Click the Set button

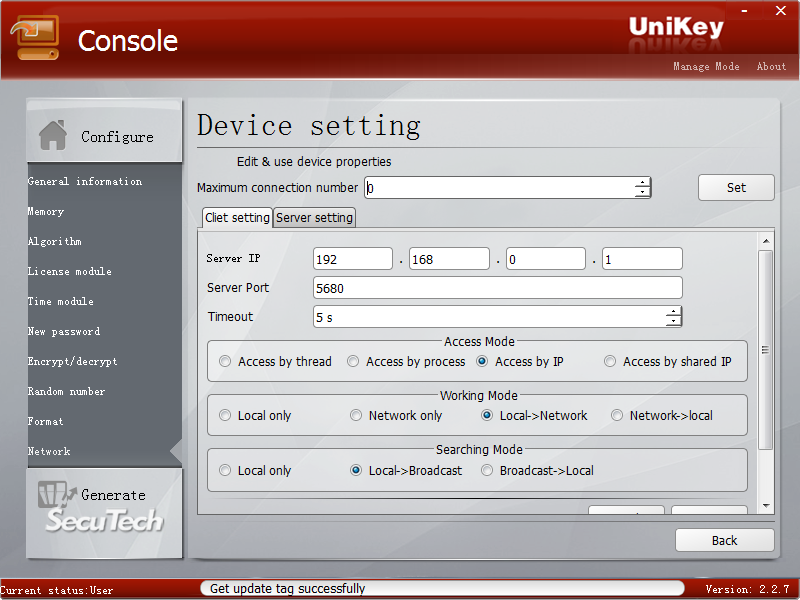[736, 188]
